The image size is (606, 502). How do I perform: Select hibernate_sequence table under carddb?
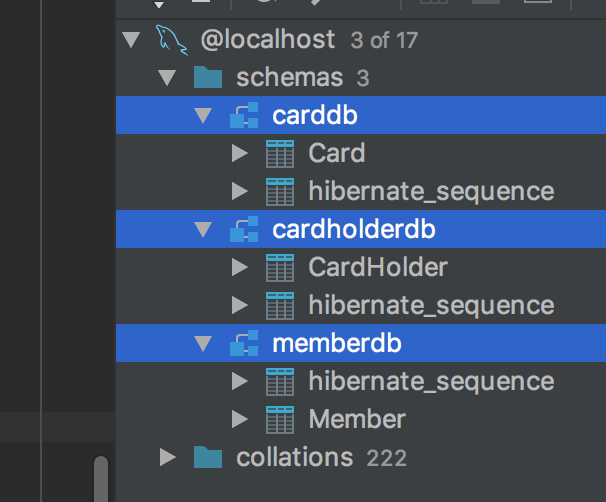431,192
